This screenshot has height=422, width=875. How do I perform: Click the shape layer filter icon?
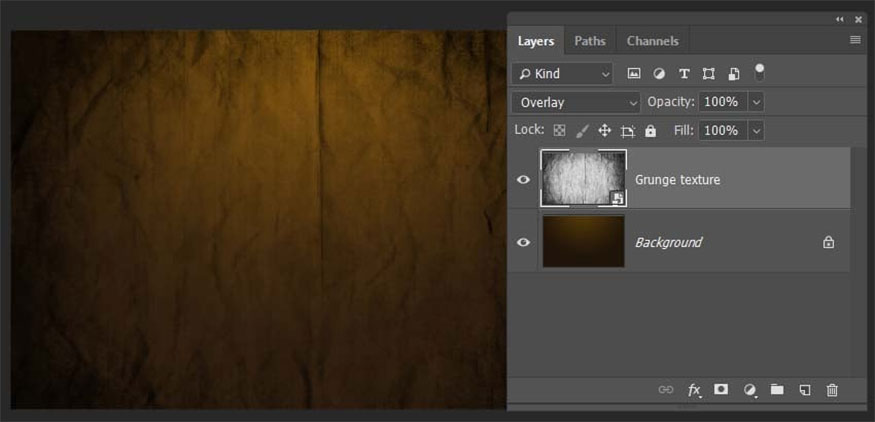click(x=709, y=74)
